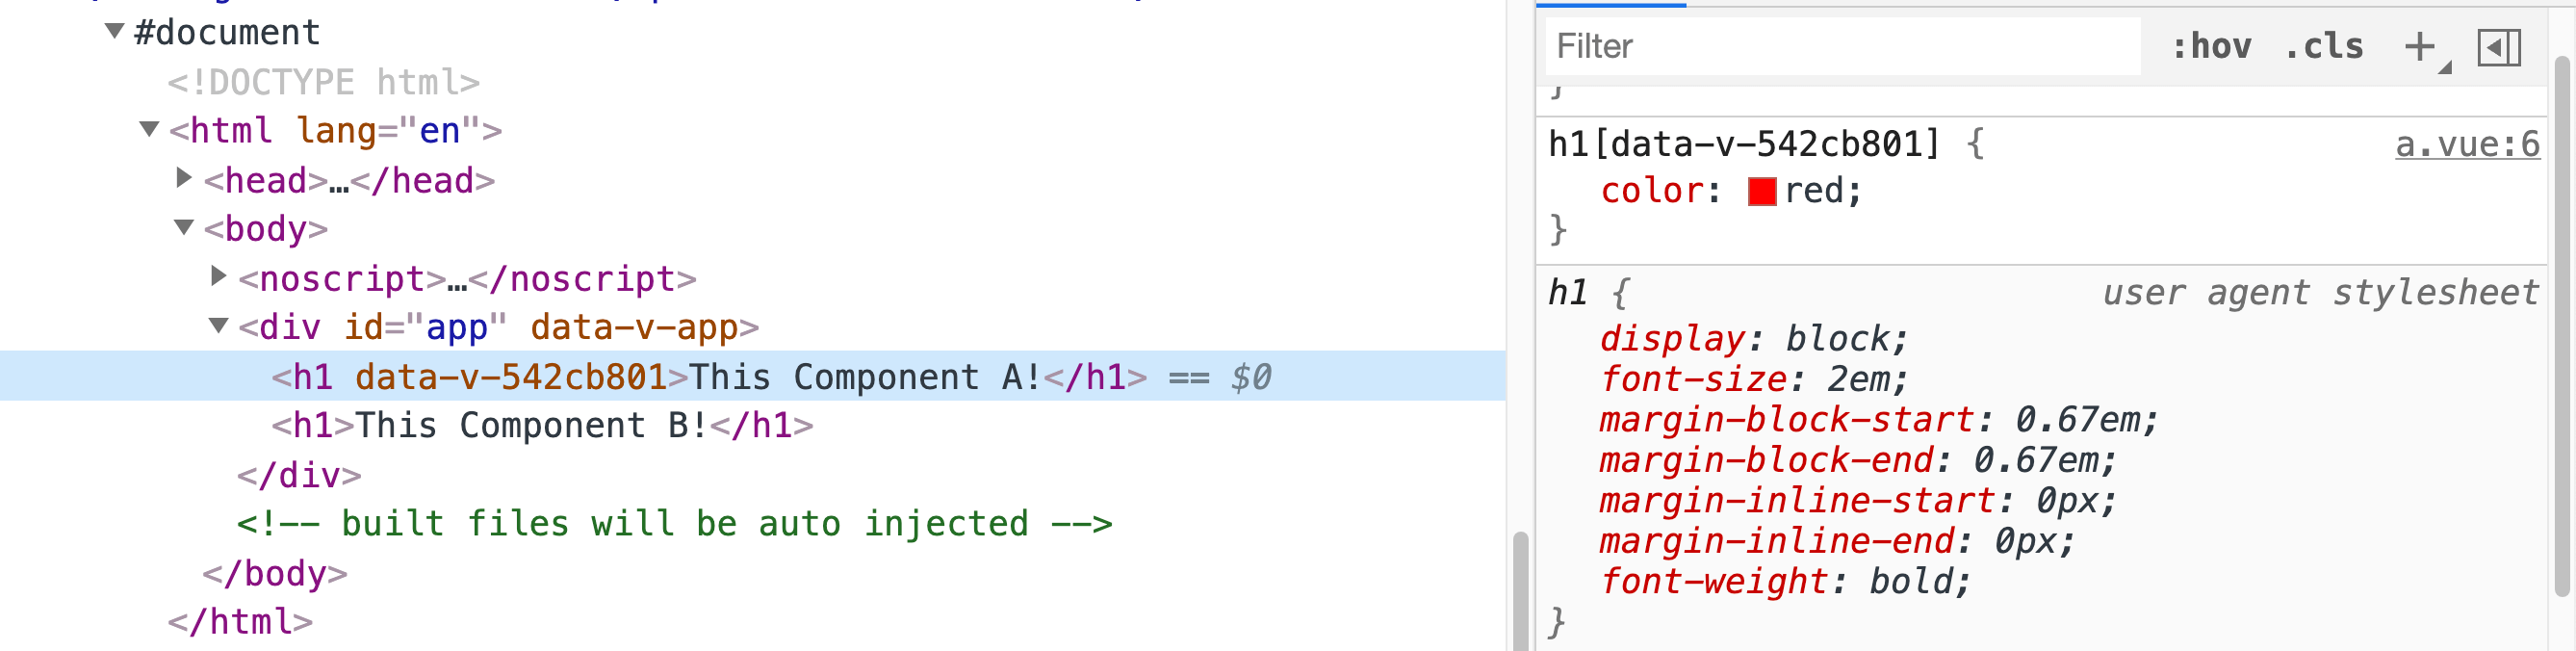
Task: Collapse the div id="app" element
Action: (219, 326)
